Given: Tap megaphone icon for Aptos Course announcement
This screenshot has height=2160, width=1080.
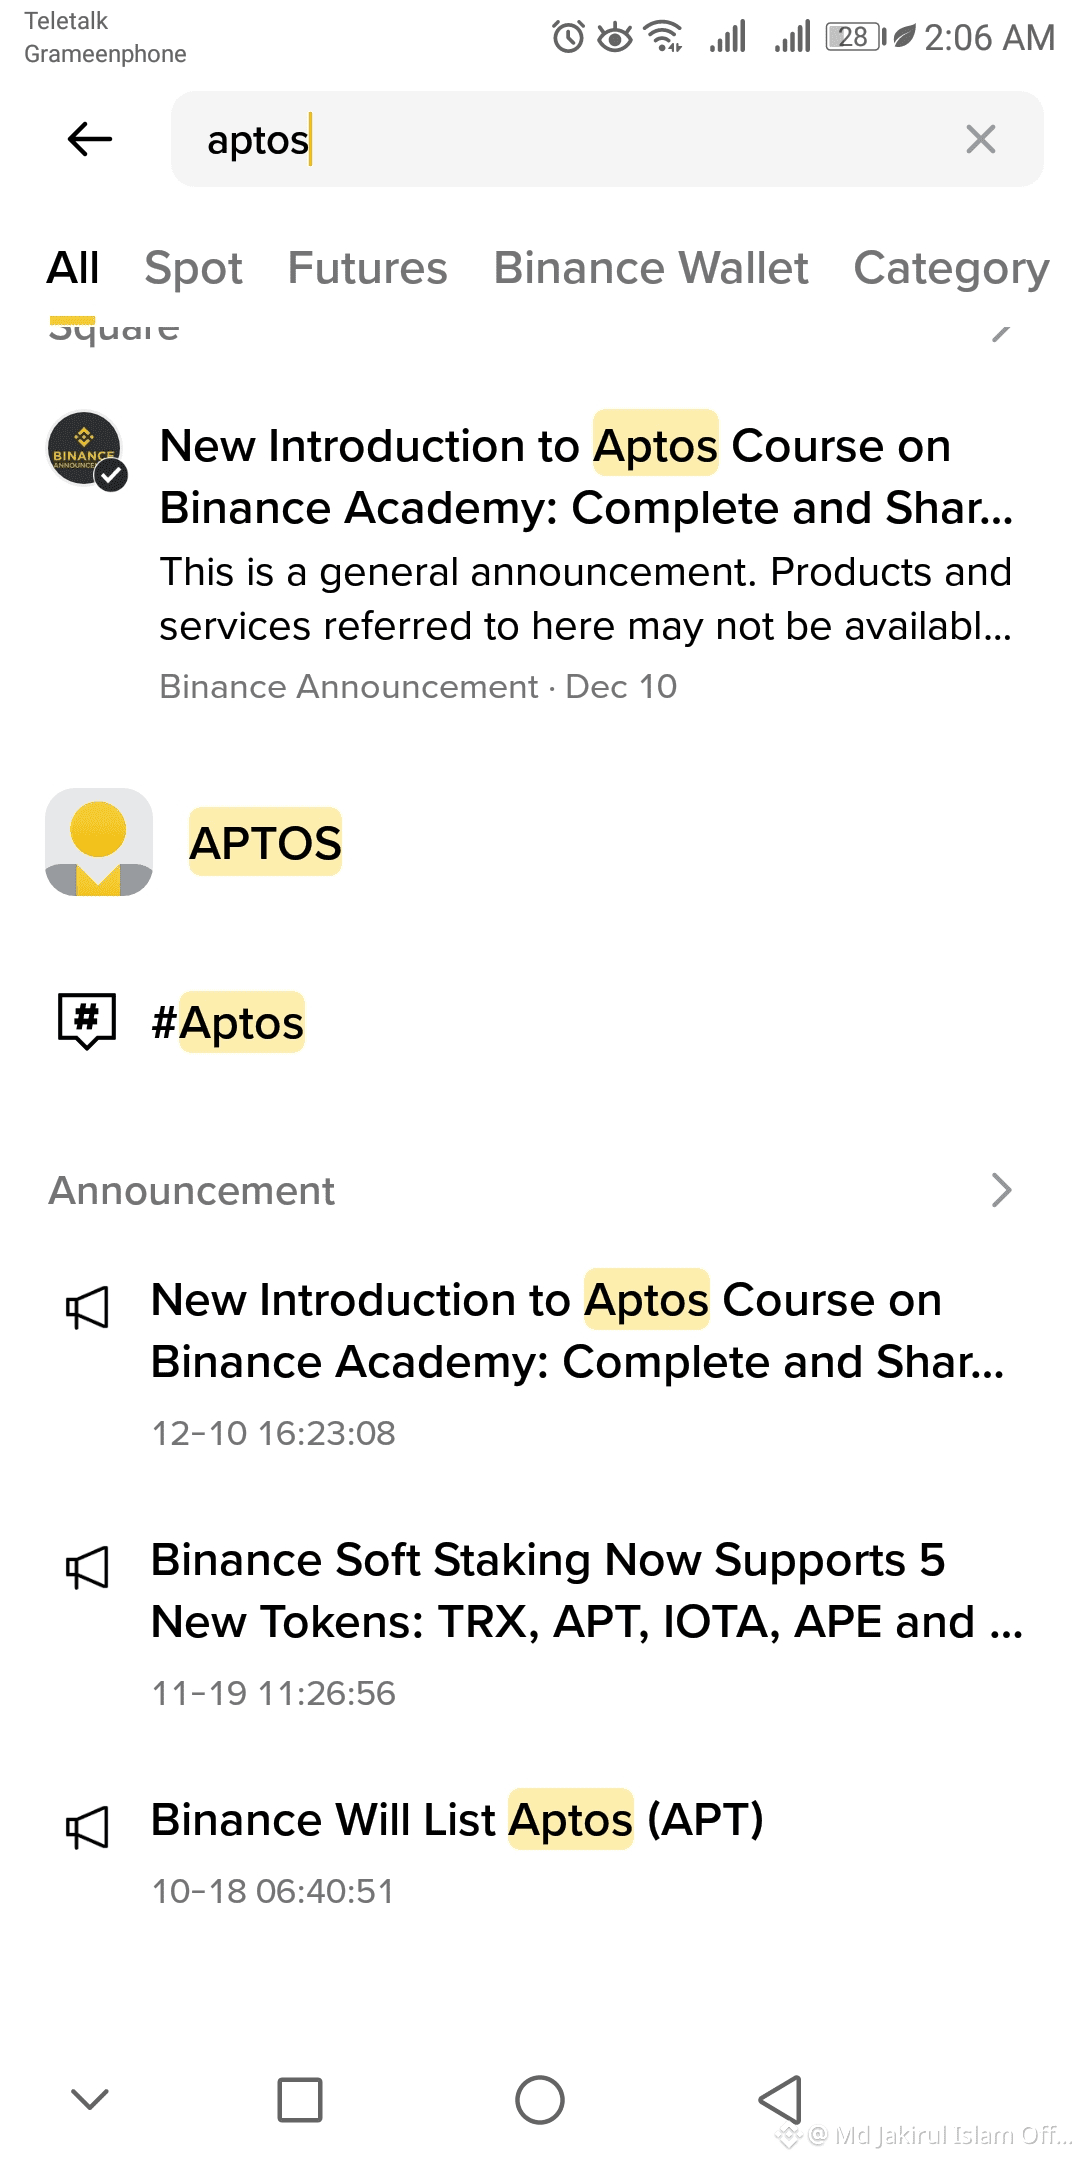Looking at the screenshot, I should pos(87,1307).
